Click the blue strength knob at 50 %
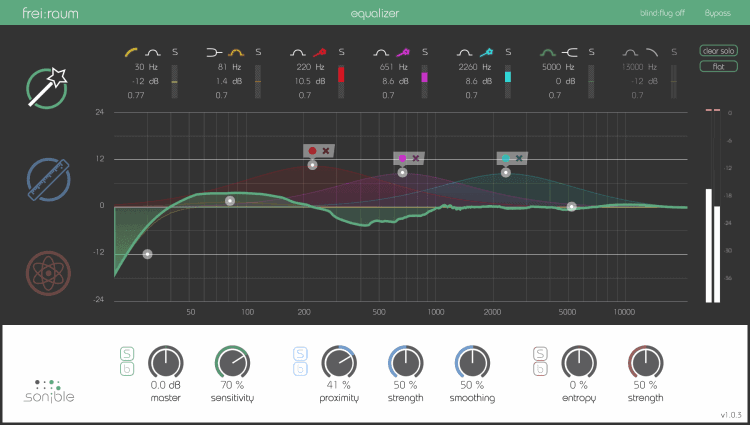Viewport: 750px width, 425px height. coord(406,363)
